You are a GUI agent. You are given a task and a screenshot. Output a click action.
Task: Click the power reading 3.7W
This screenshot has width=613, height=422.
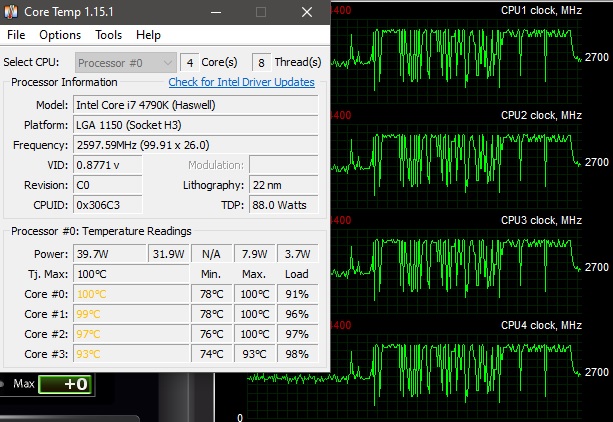pos(297,254)
